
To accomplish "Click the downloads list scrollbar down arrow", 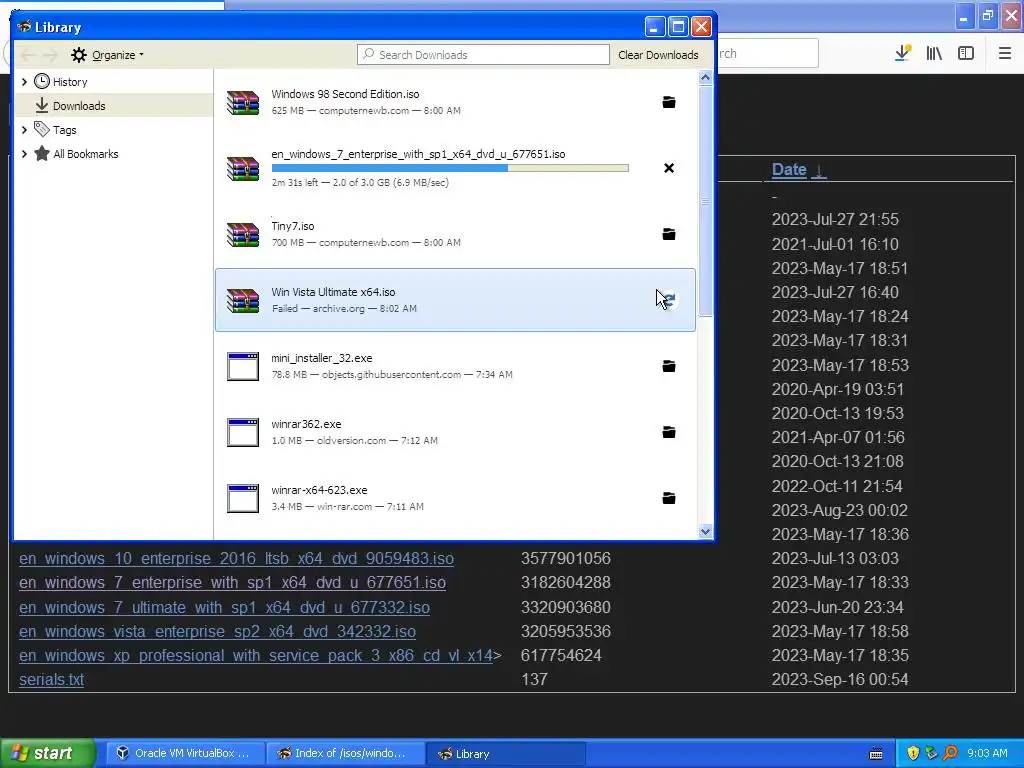I will 705,531.
